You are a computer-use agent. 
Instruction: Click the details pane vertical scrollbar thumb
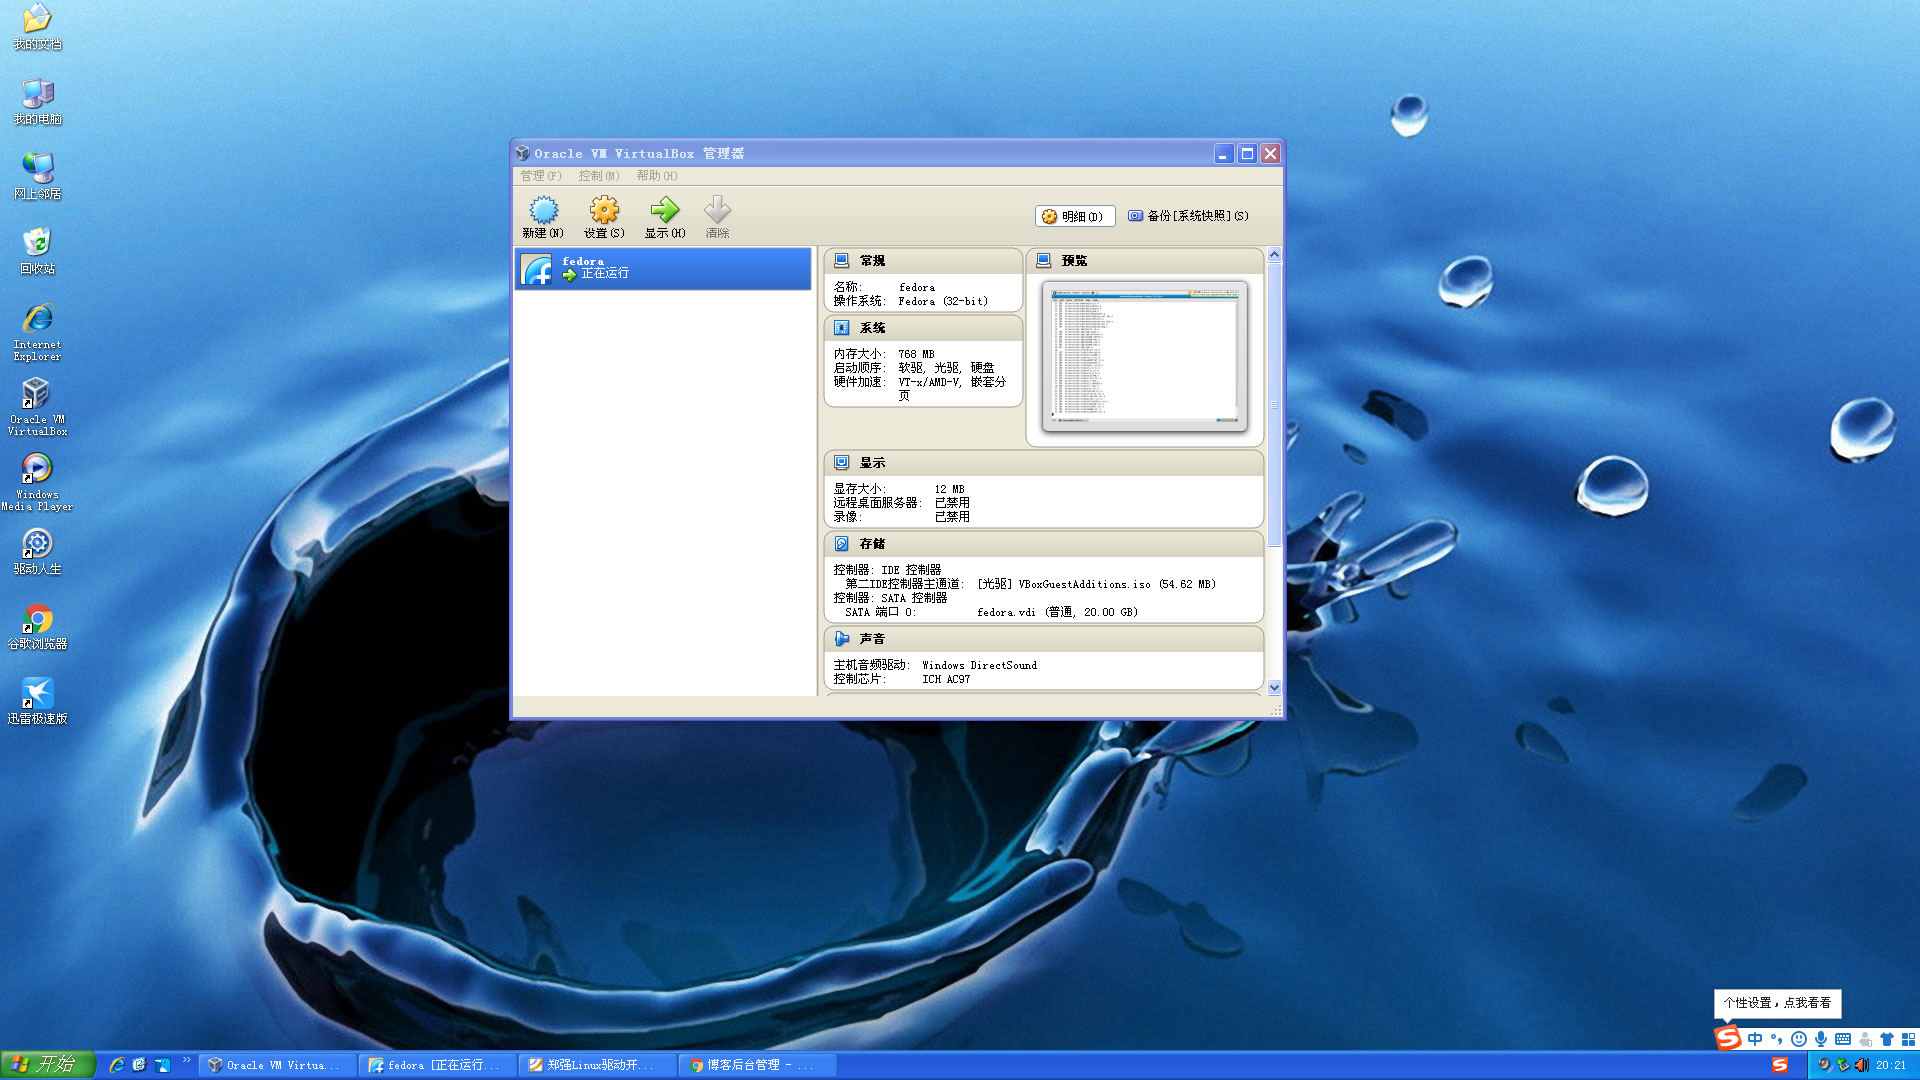(1274, 404)
